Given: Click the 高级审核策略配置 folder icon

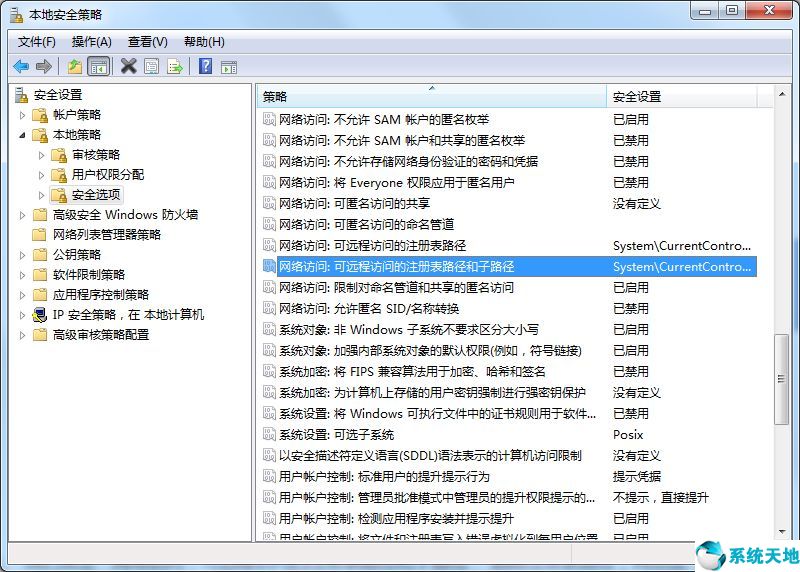Looking at the screenshot, I should [39, 335].
